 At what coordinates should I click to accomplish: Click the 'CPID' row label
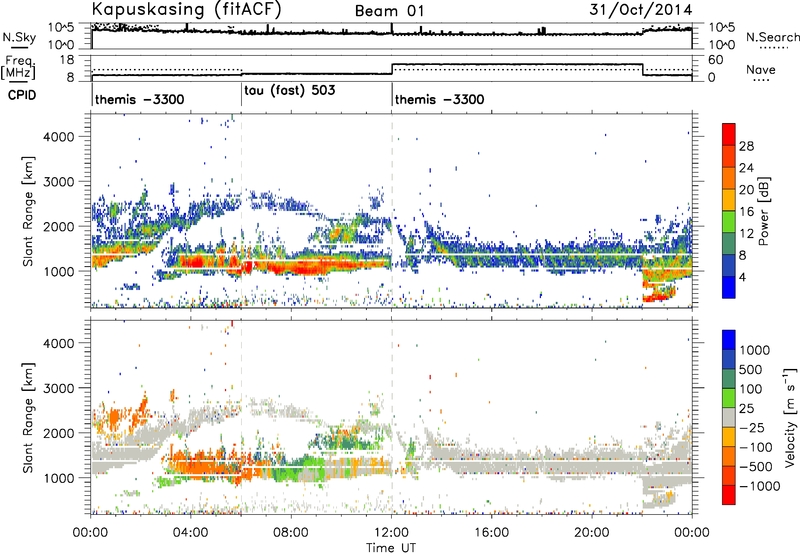pyautogui.click(x=22, y=95)
